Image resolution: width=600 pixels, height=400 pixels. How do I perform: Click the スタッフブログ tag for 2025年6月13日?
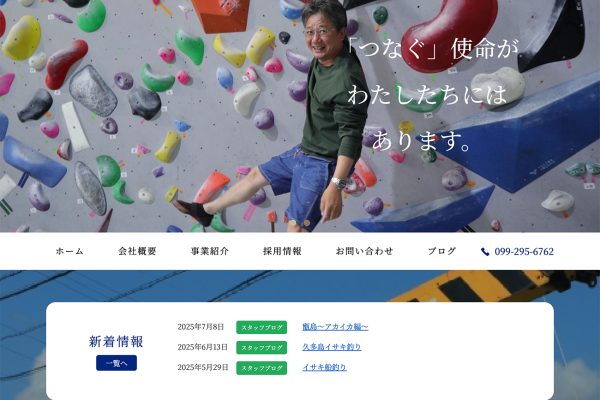[x=261, y=348]
